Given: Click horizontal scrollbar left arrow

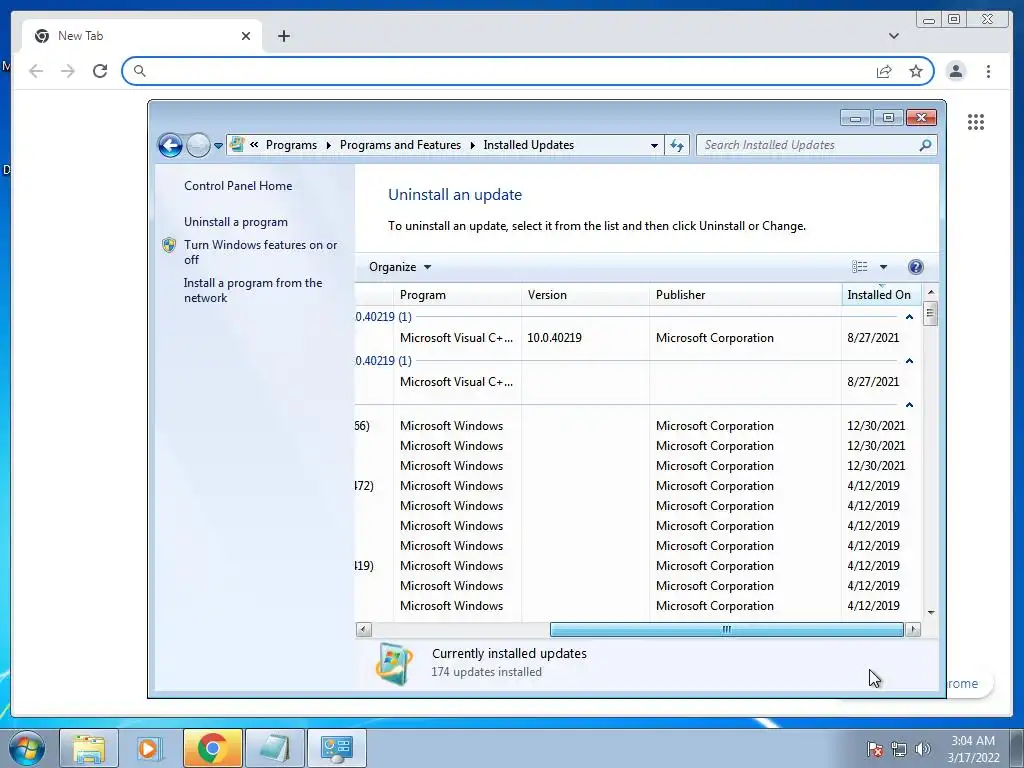Looking at the screenshot, I should [x=364, y=630].
